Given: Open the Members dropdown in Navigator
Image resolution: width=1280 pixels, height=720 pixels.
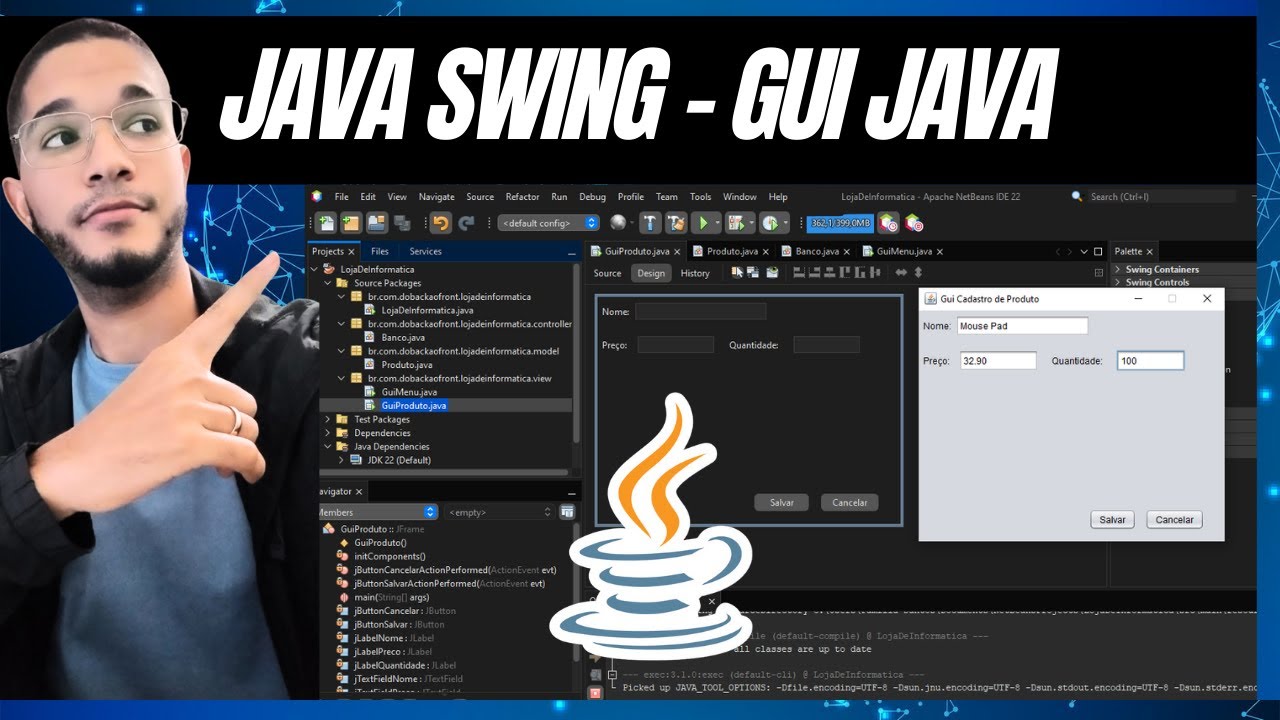Looking at the screenshot, I should pyautogui.click(x=376, y=512).
